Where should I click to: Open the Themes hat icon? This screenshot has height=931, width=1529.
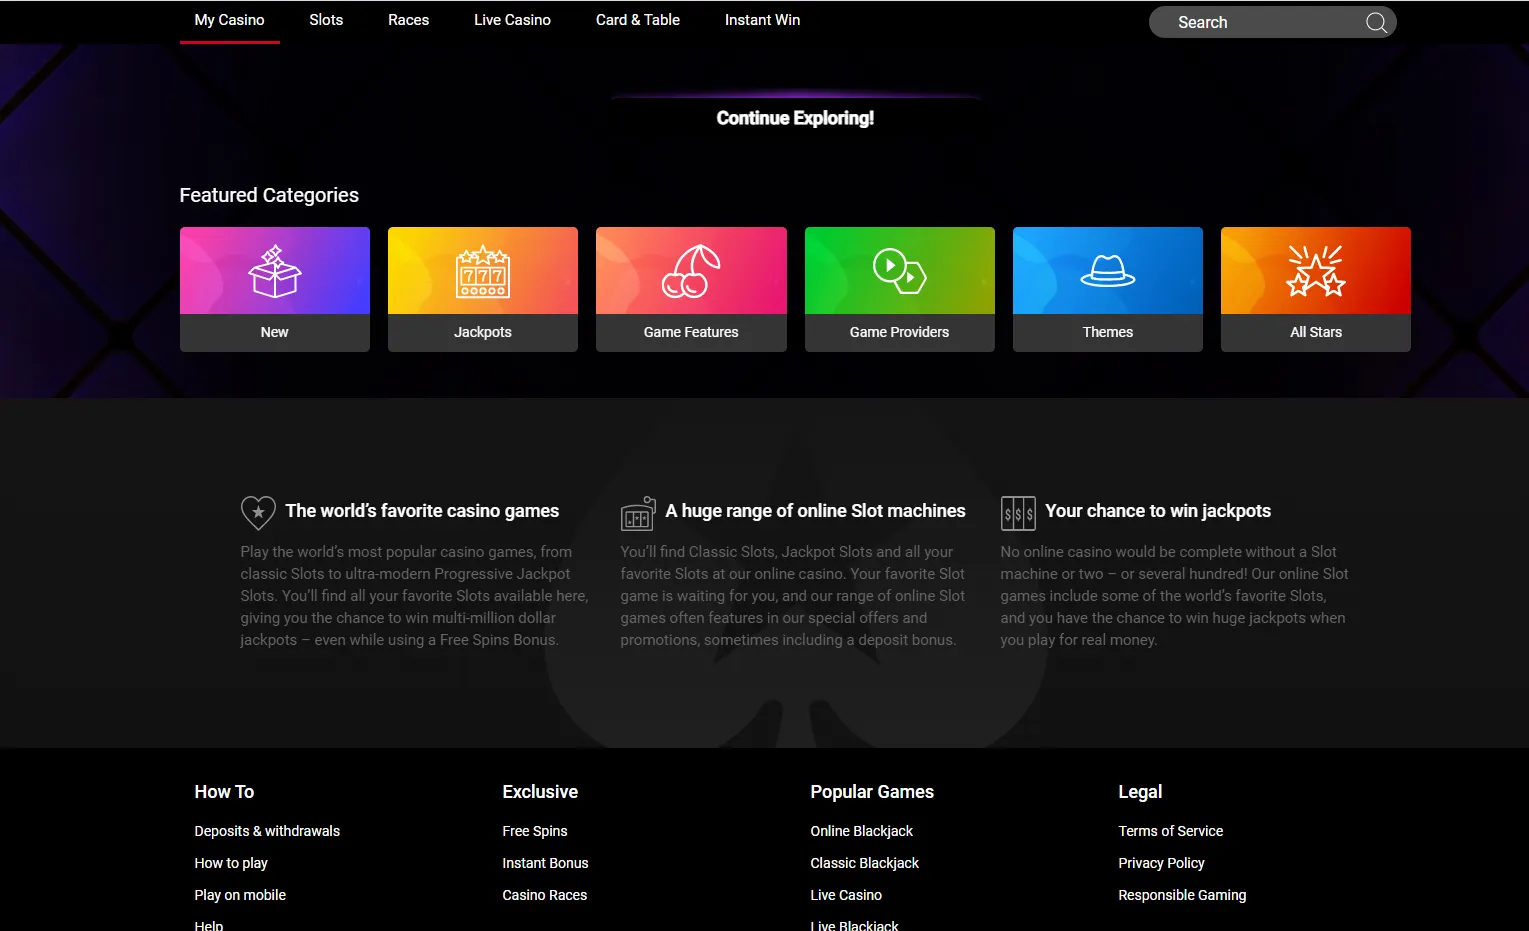pyautogui.click(x=1107, y=272)
